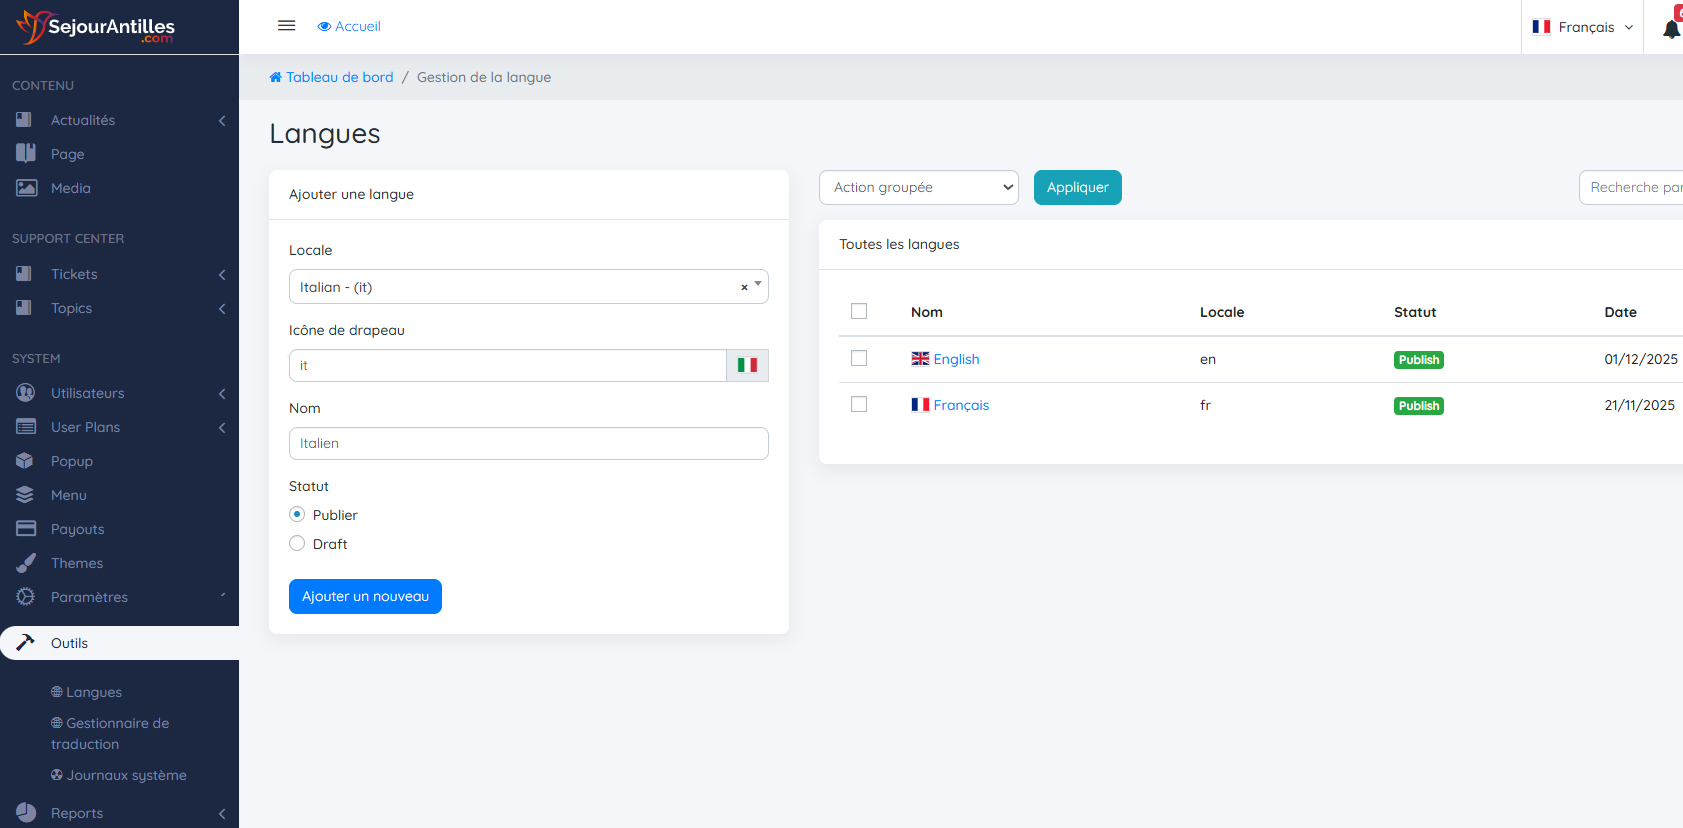Tick the select-all checkbox in table header
The width and height of the screenshot is (1683, 828).
point(859,311)
